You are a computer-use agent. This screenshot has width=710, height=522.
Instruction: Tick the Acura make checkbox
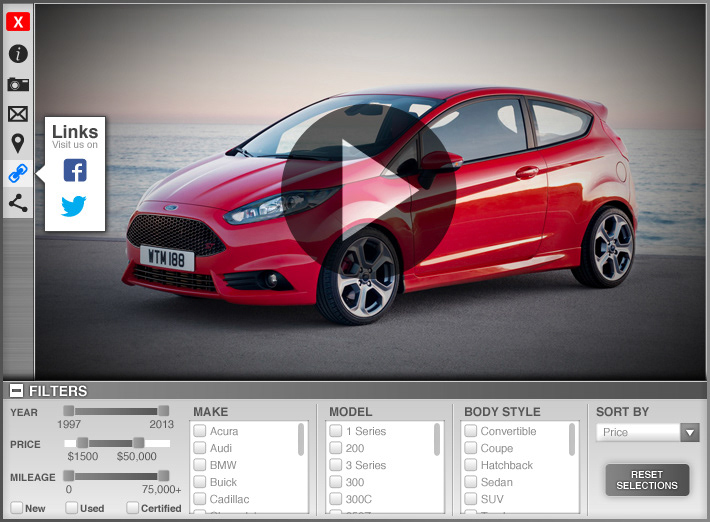coord(200,431)
